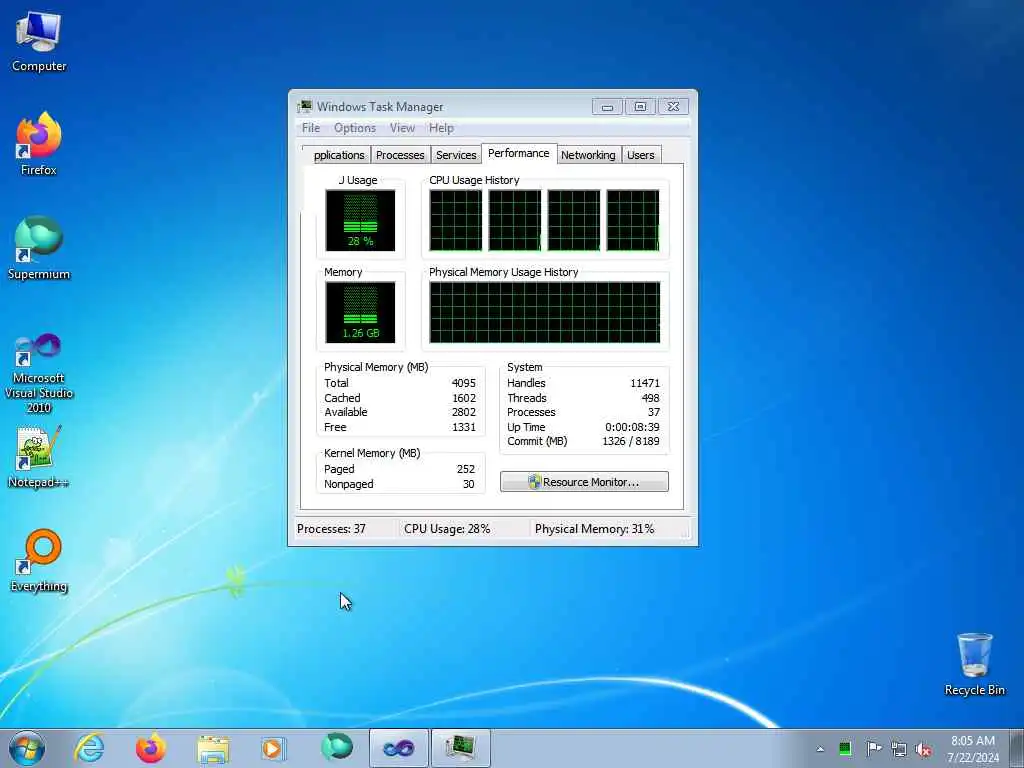This screenshot has height=768, width=1024.
Task: Open Windows Media Player on taskbar
Action: [x=273, y=749]
